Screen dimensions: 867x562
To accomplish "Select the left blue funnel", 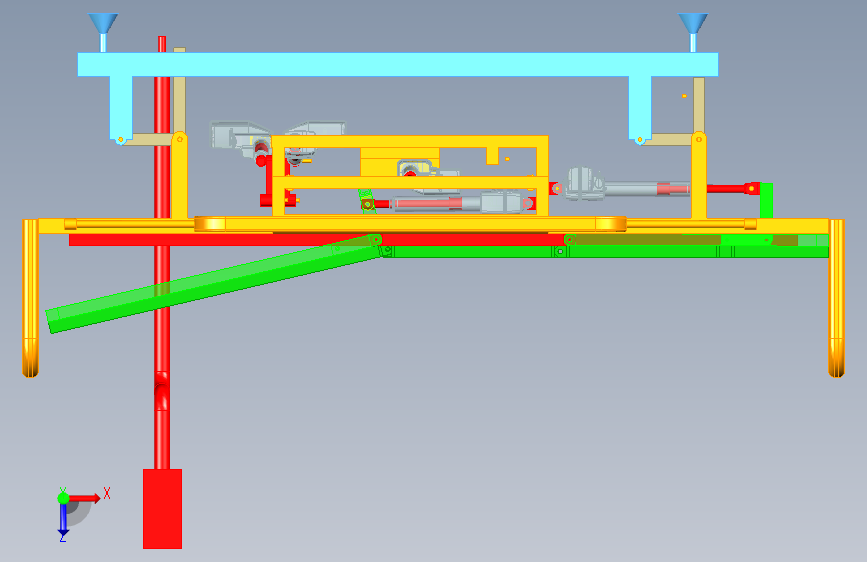I will (103, 24).
